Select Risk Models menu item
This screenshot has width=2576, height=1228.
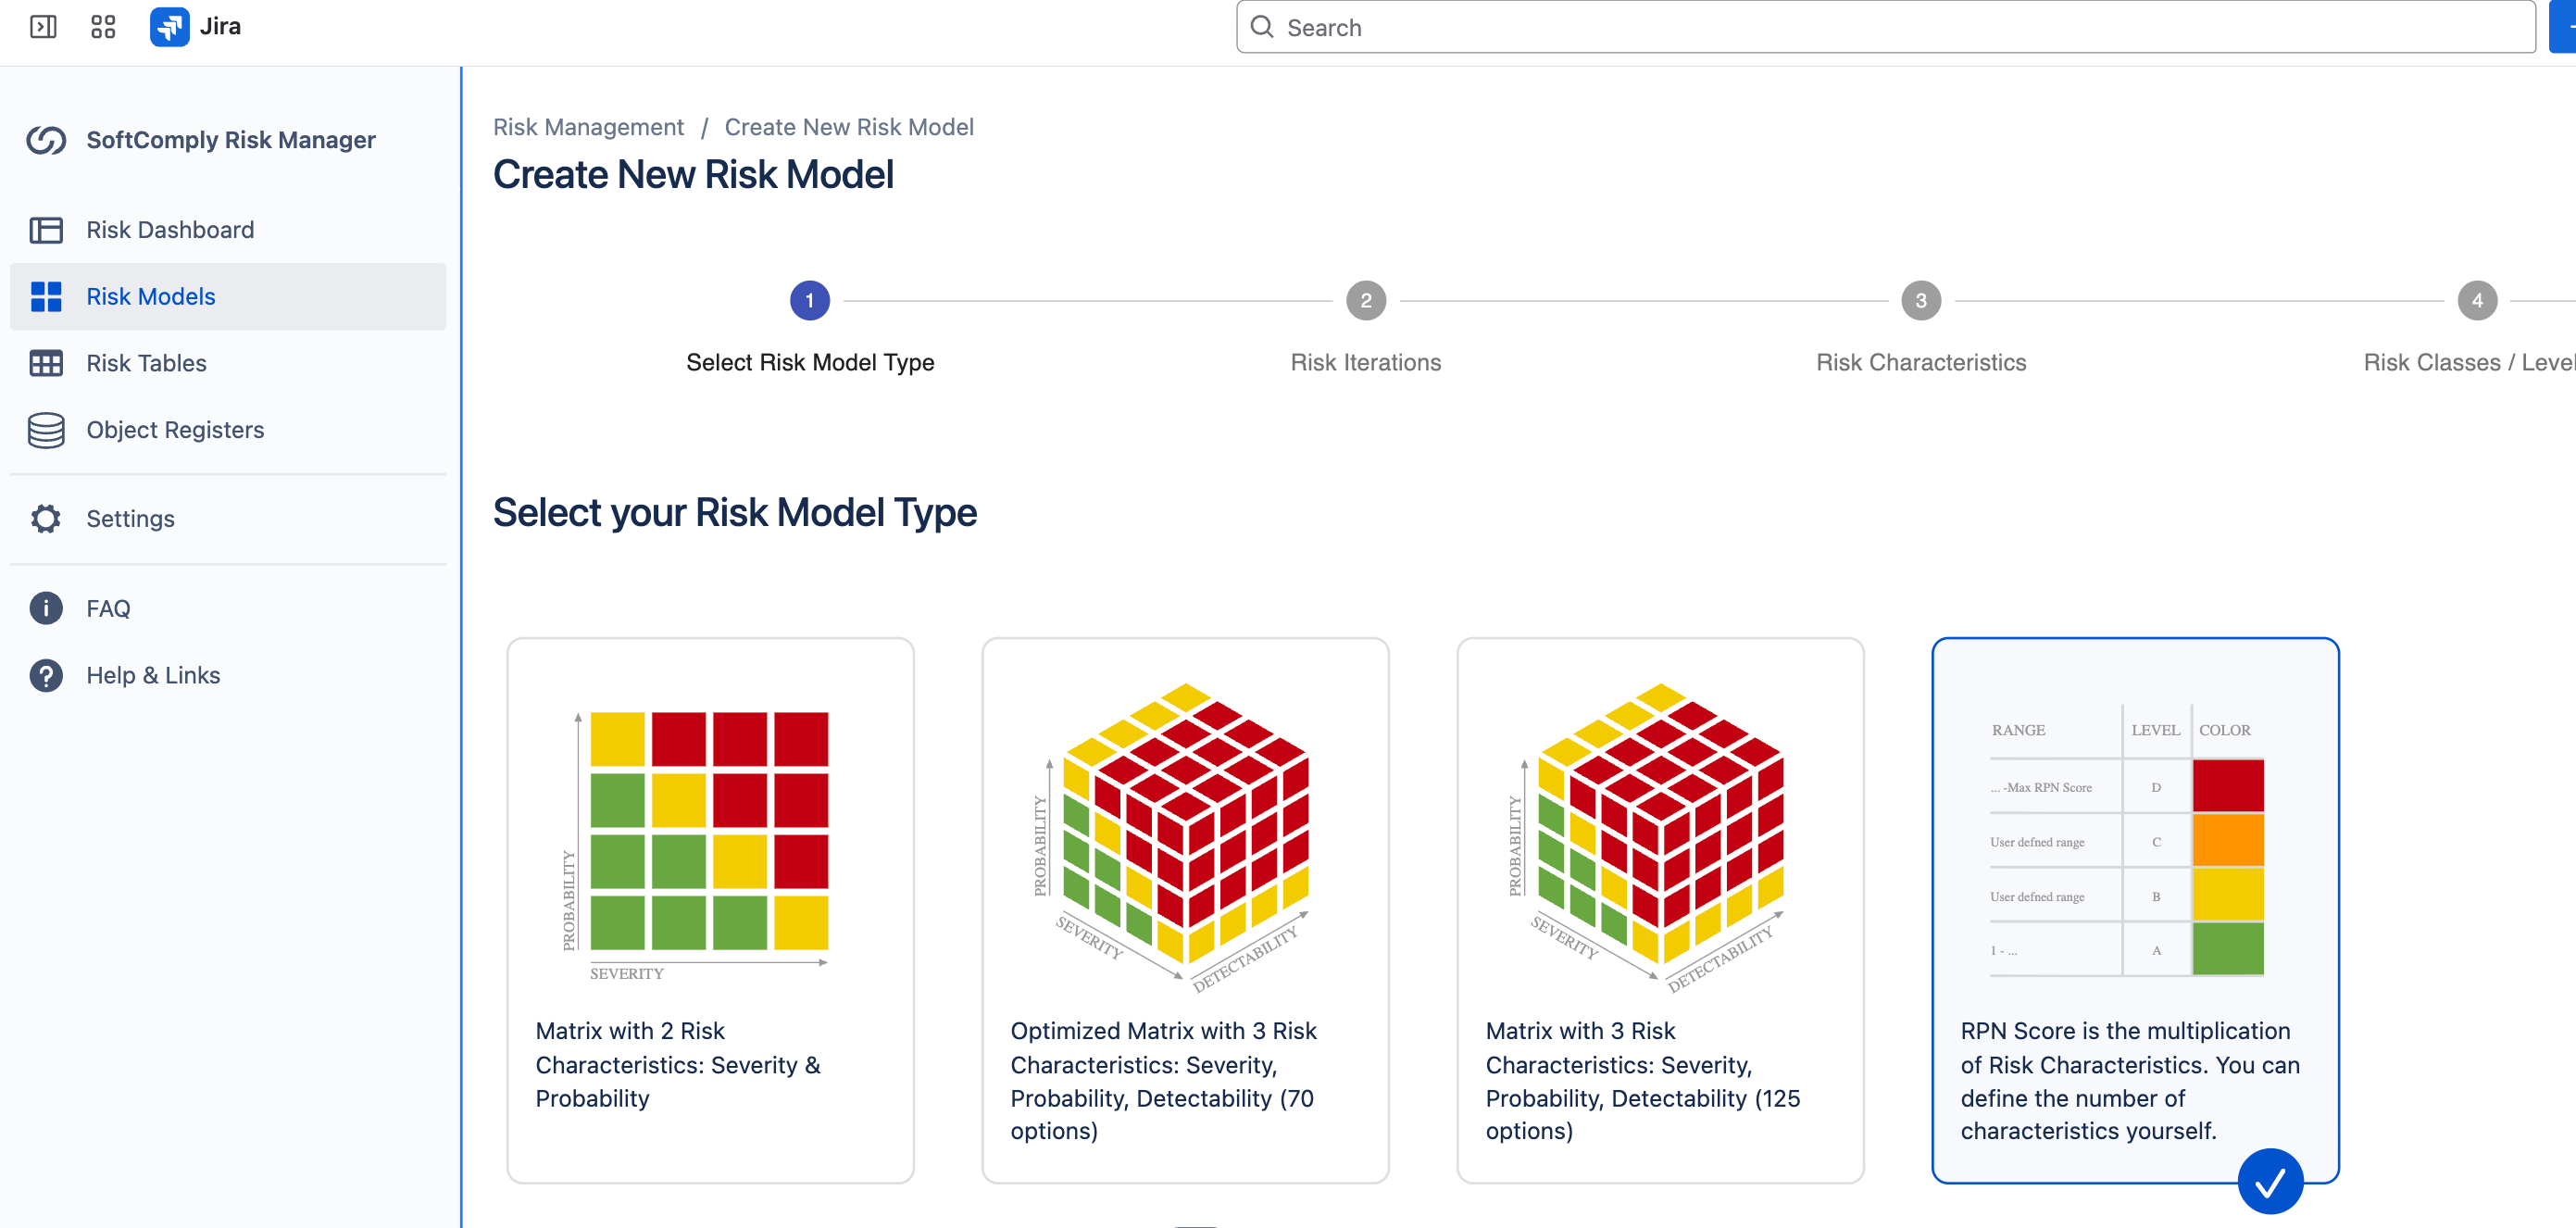pos(151,297)
